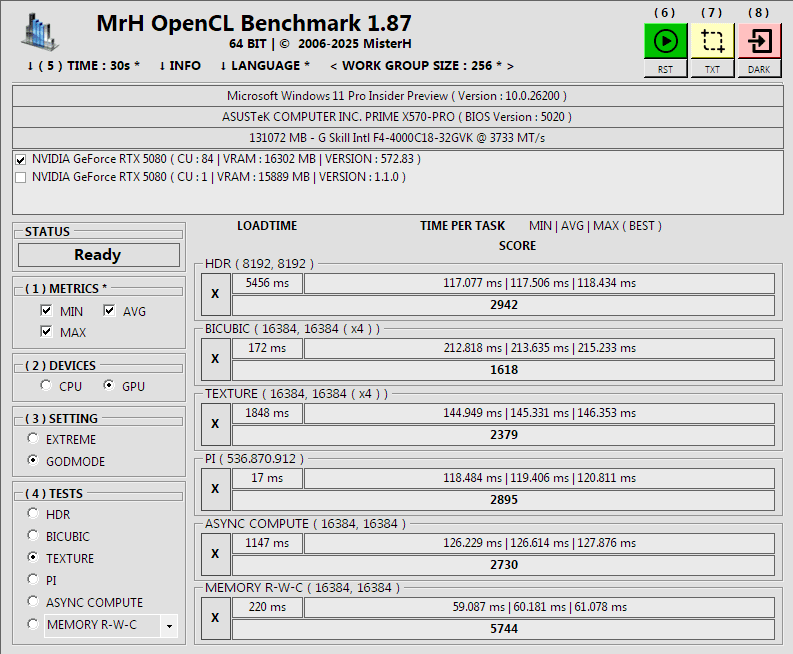Screen dimensions: 793x654
Task: Click MEMORY R-W-C loadtime 220 ms
Action: (267, 607)
